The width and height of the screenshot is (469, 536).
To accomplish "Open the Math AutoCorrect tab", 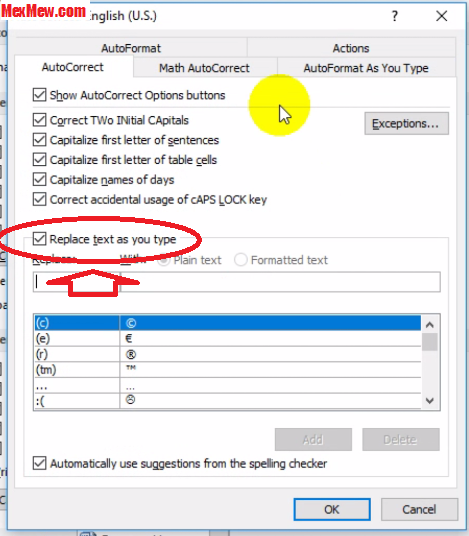I will click(x=204, y=68).
